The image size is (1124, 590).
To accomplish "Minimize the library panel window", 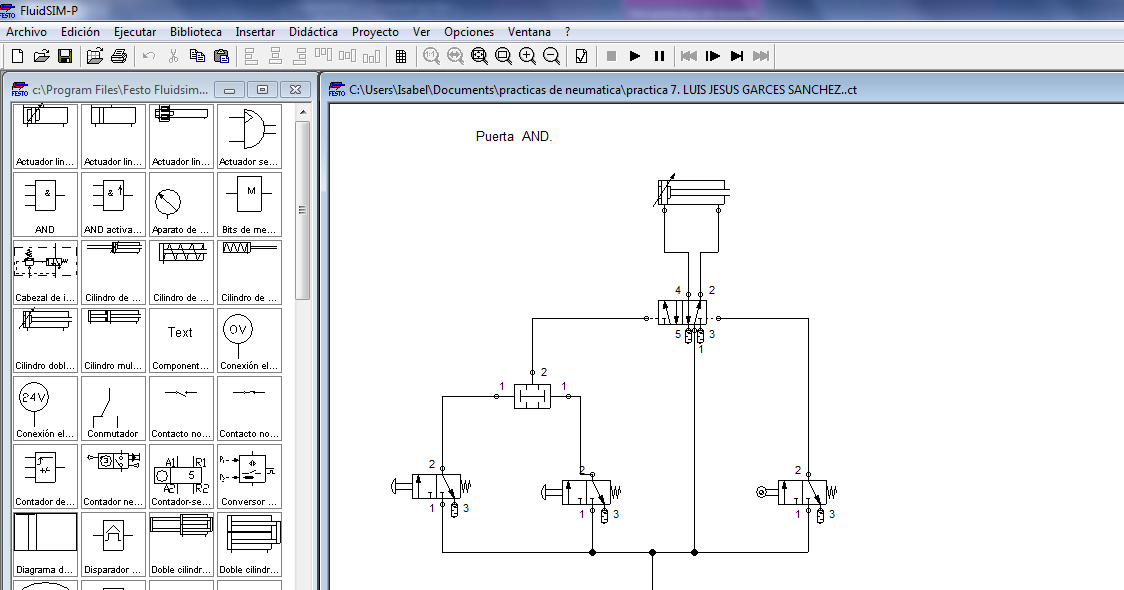I will pos(229,90).
